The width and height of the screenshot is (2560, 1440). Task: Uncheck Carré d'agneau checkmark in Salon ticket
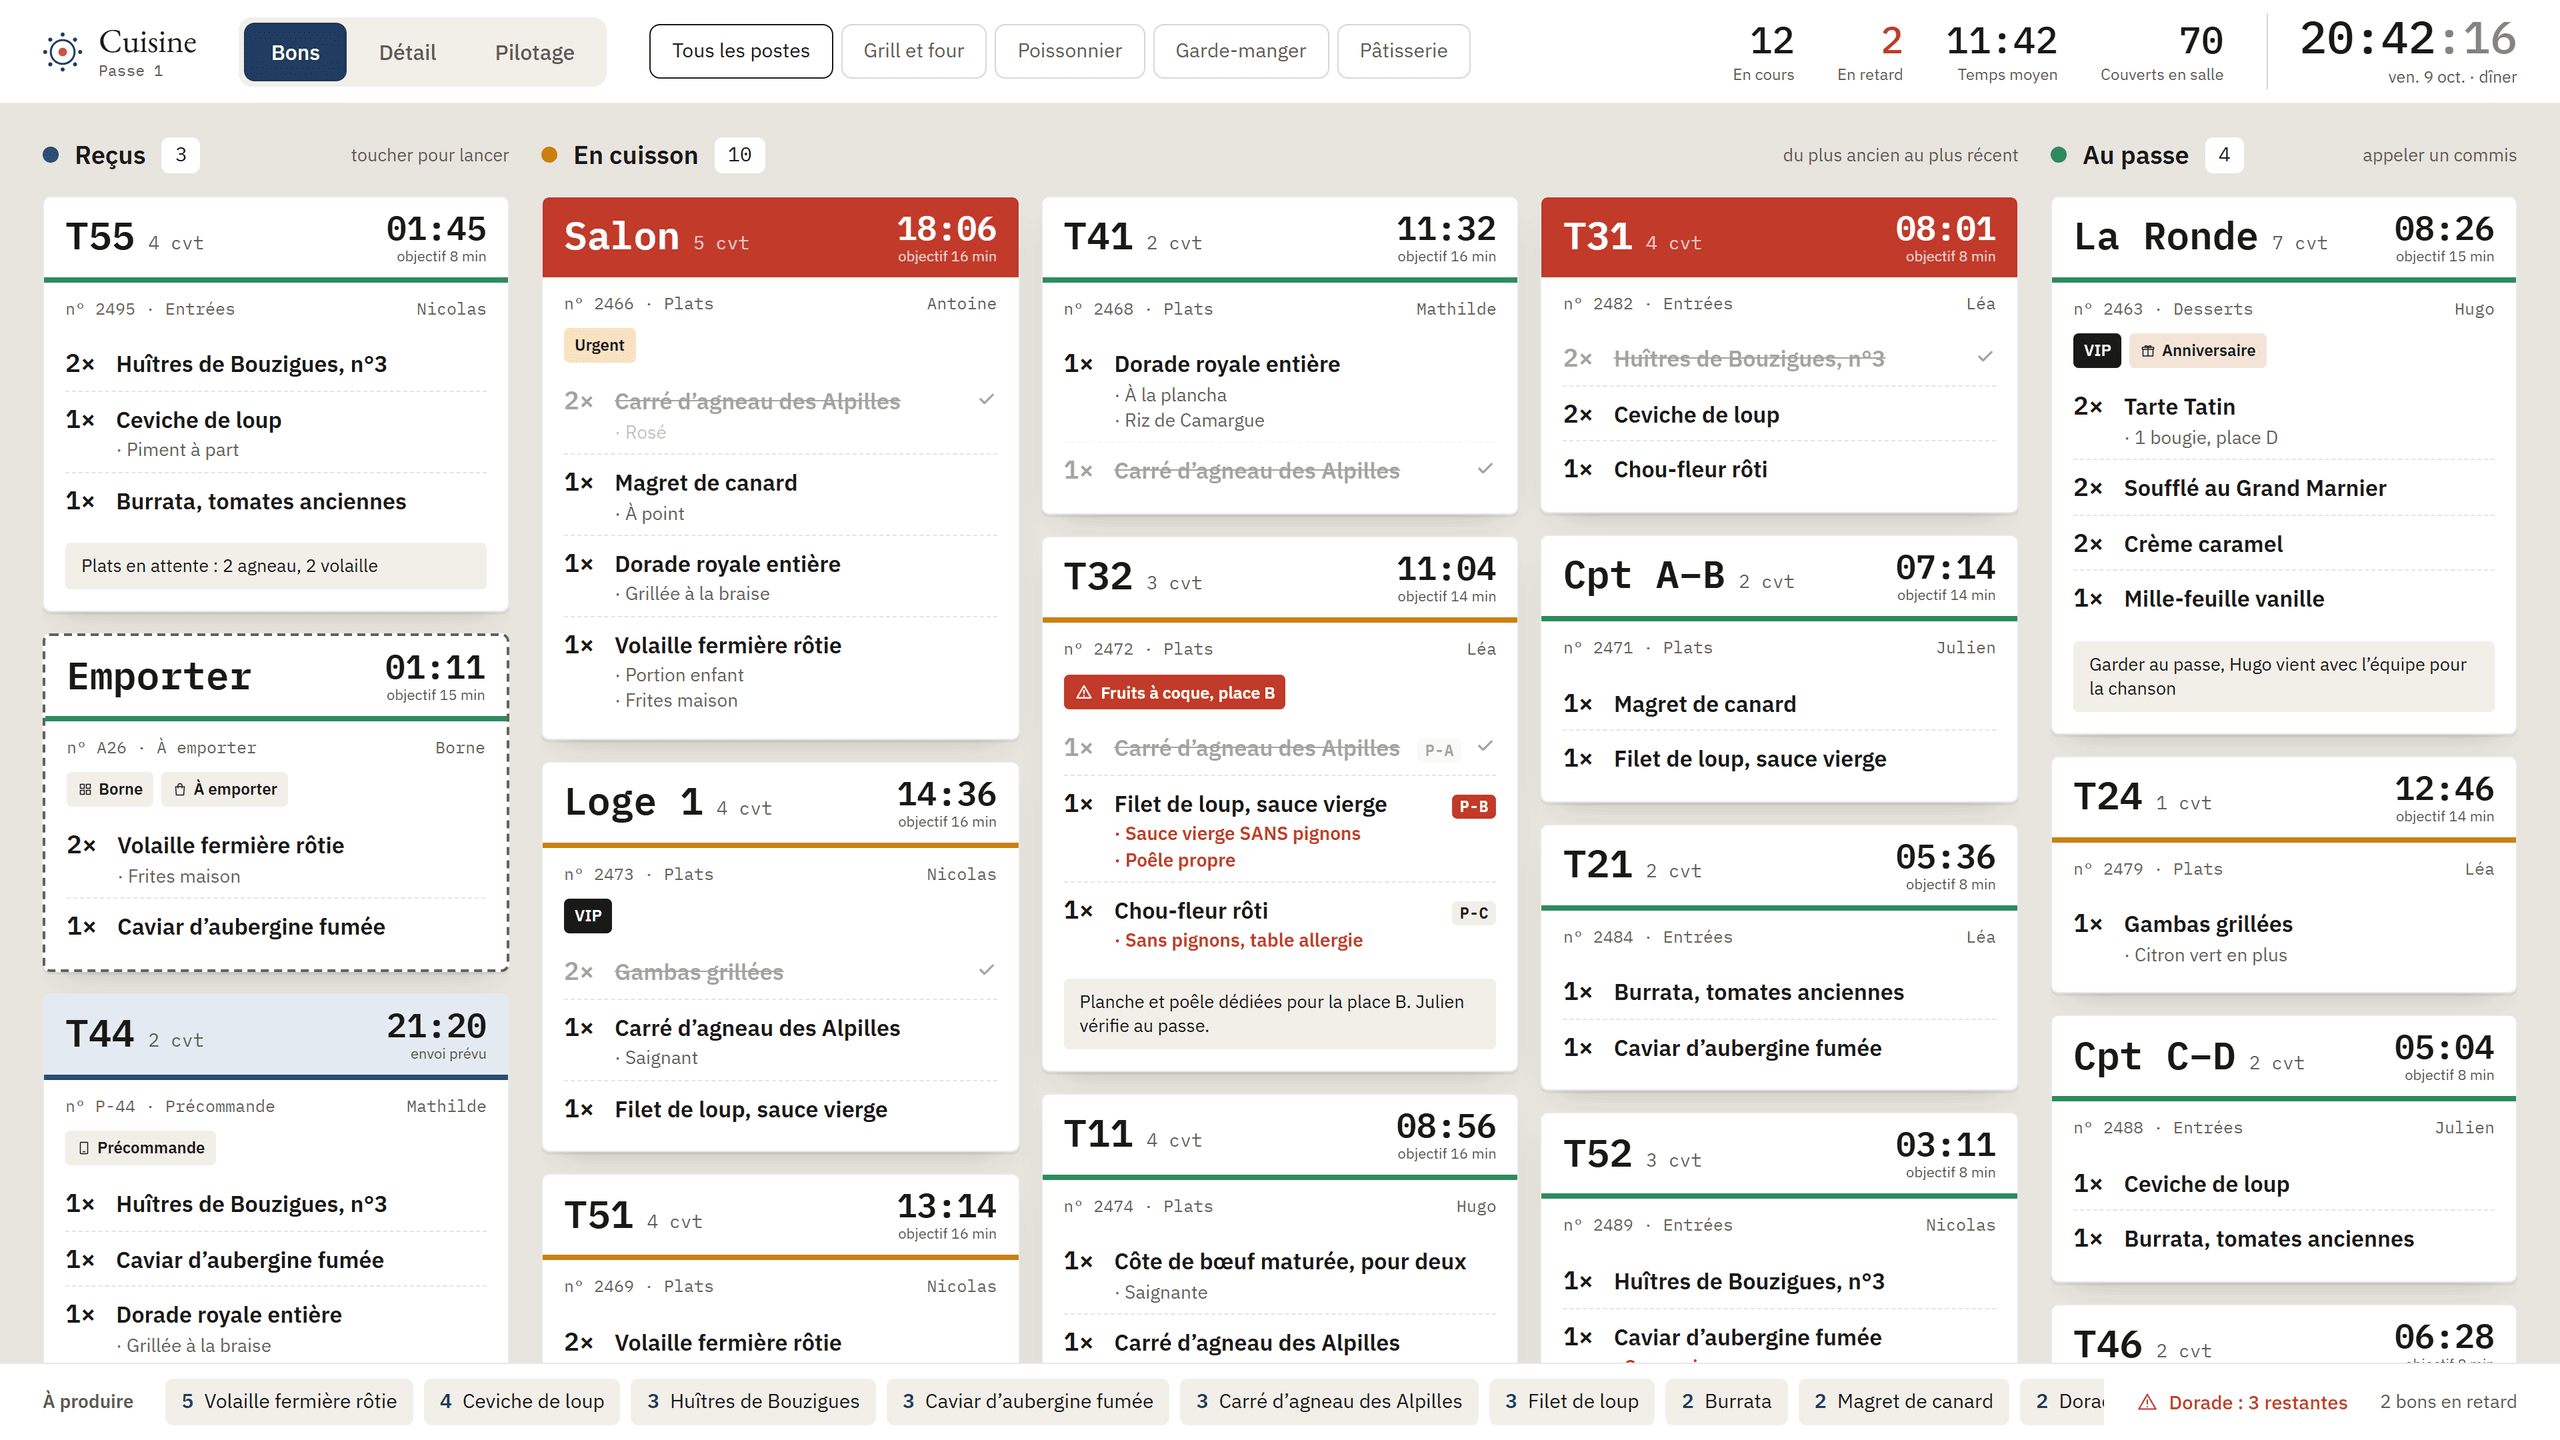click(x=986, y=400)
